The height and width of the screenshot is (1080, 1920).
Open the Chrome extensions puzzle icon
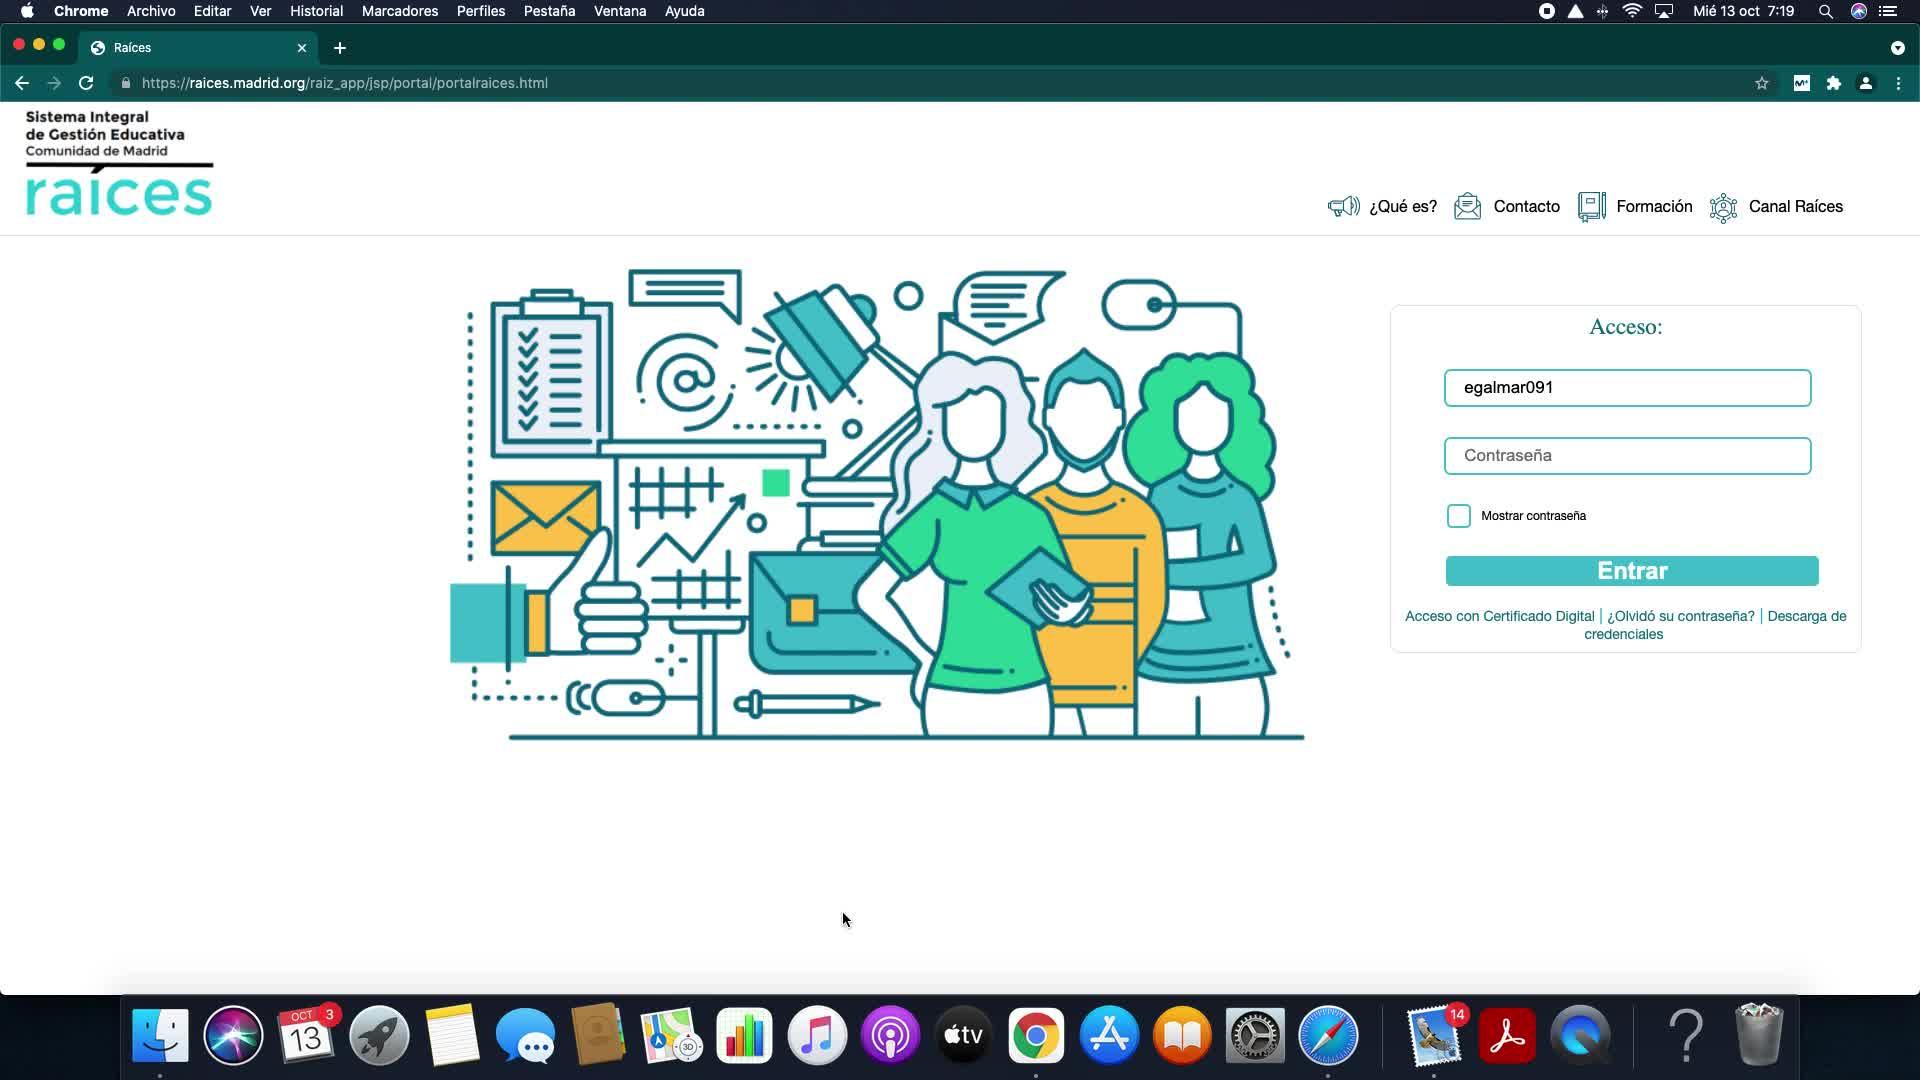[x=1833, y=83]
